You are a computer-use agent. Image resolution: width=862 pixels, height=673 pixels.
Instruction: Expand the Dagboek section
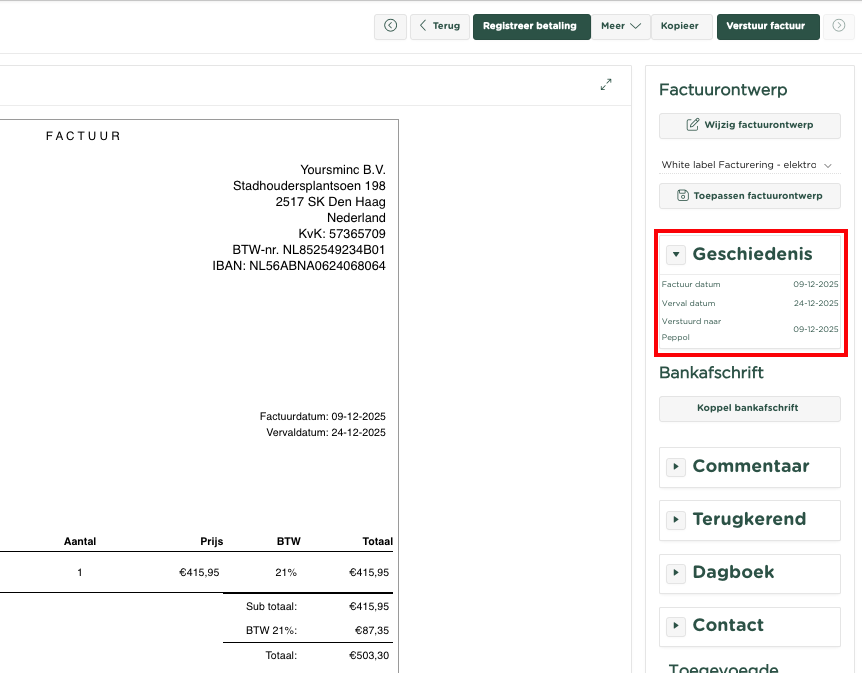(677, 573)
